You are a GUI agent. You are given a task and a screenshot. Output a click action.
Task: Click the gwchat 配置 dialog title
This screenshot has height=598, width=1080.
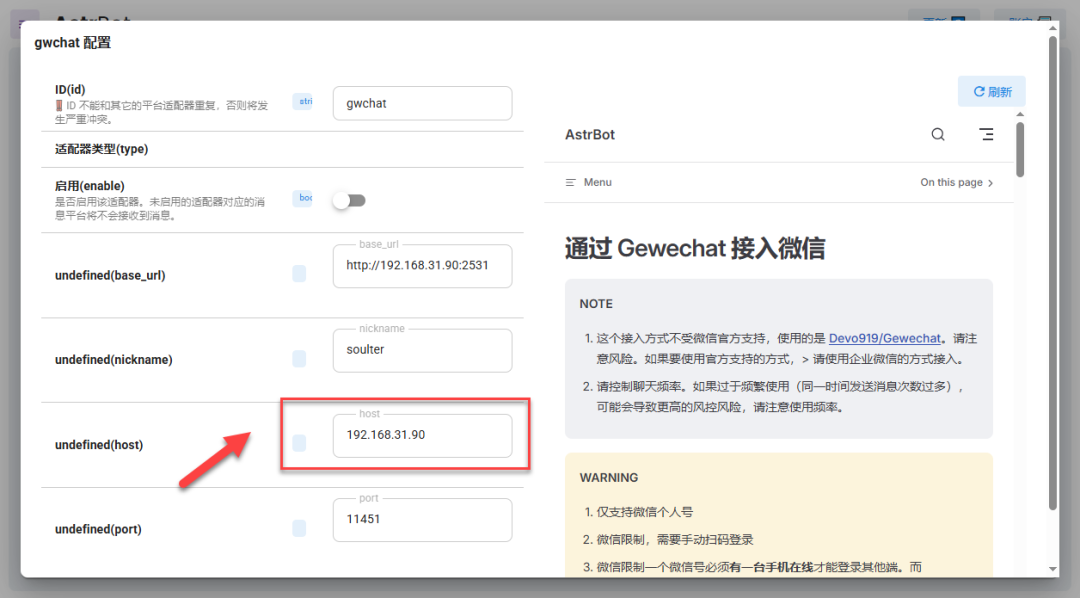[x=72, y=43]
